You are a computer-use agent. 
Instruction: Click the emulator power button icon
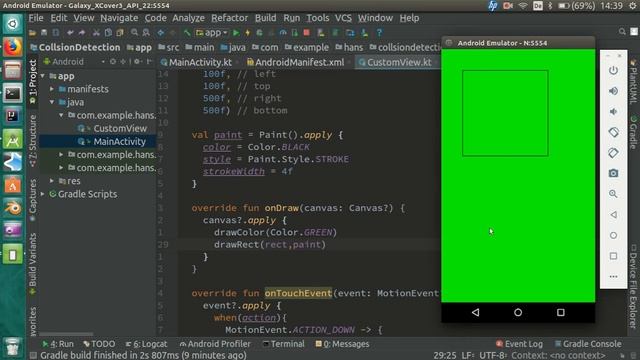coord(613,70)
